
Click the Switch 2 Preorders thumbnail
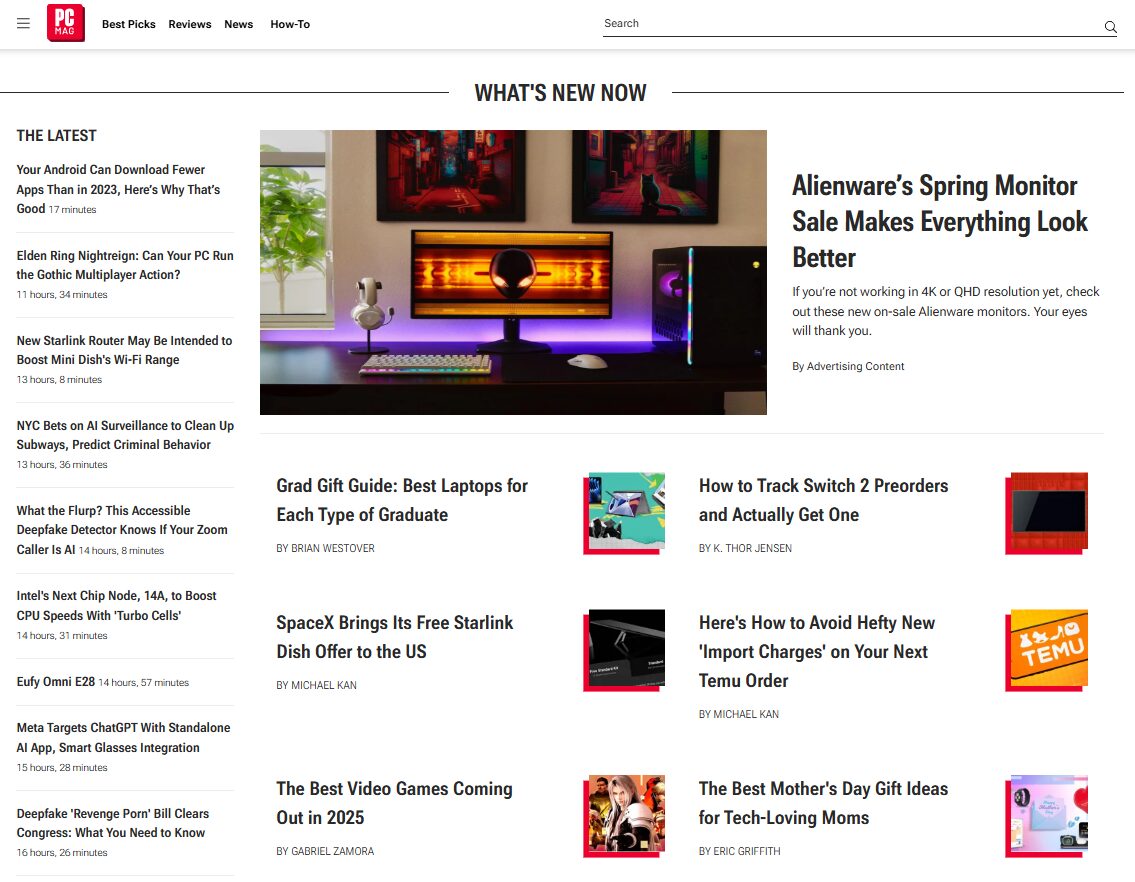click(1047, 513)
